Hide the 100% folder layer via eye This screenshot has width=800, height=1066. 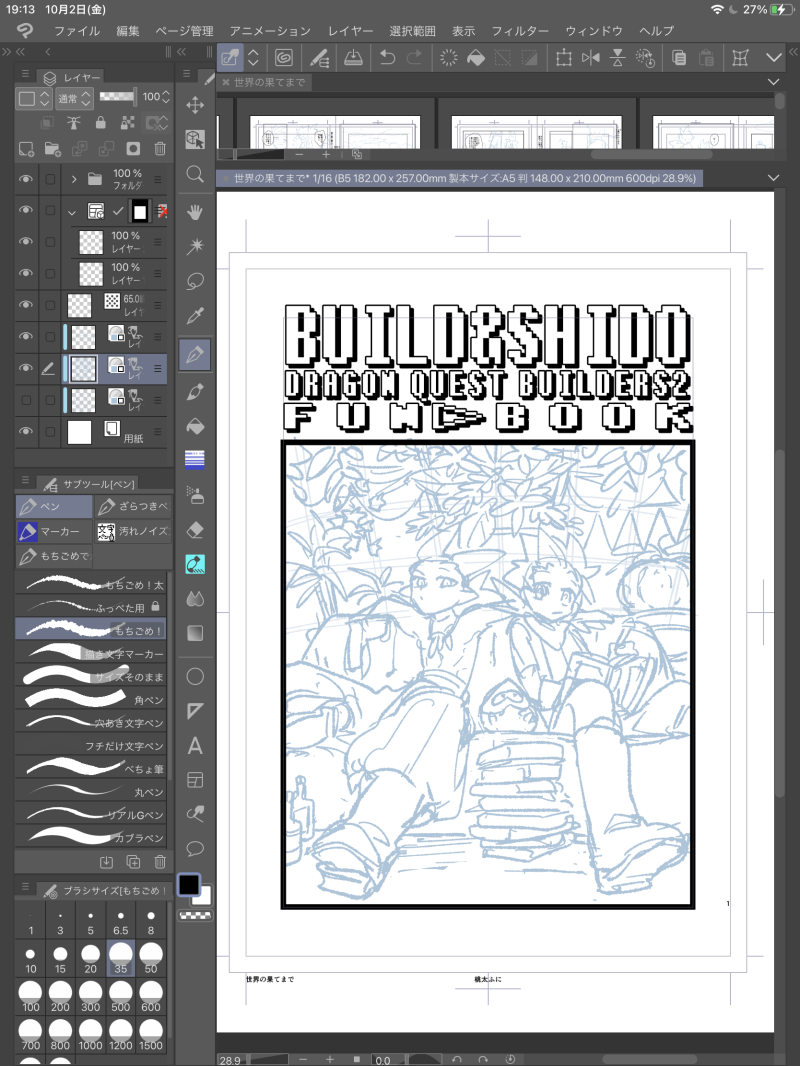coord(26,179)
